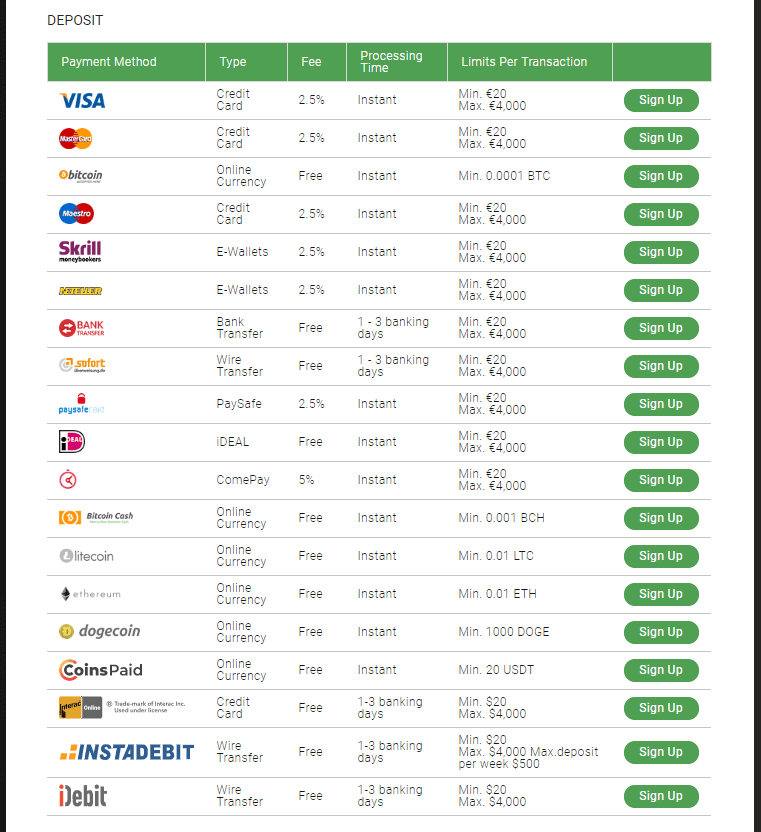Image resolution: width=761 pixels, height=832 pixels.
Task: Click the VISA logo icon
Action: click(82, 100)
